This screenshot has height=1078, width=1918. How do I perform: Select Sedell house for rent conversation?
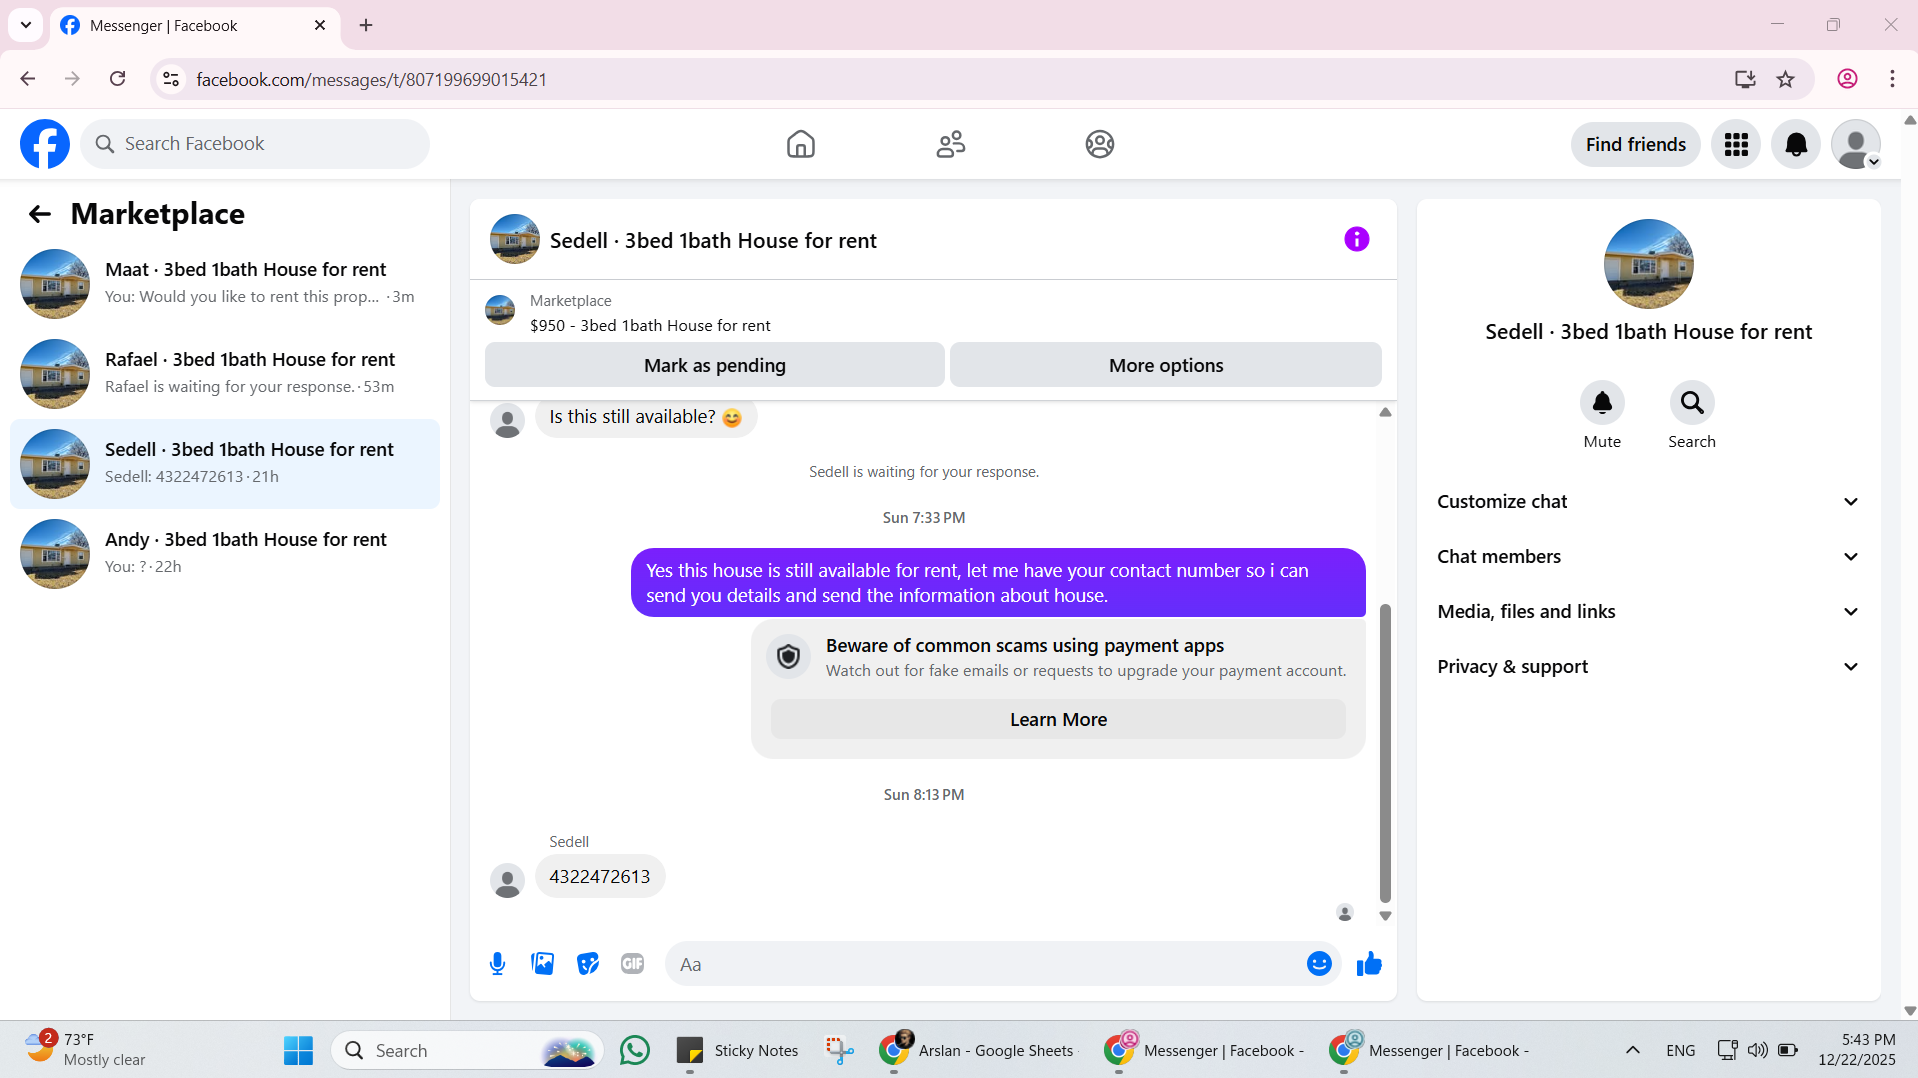[x=225, y=464]
